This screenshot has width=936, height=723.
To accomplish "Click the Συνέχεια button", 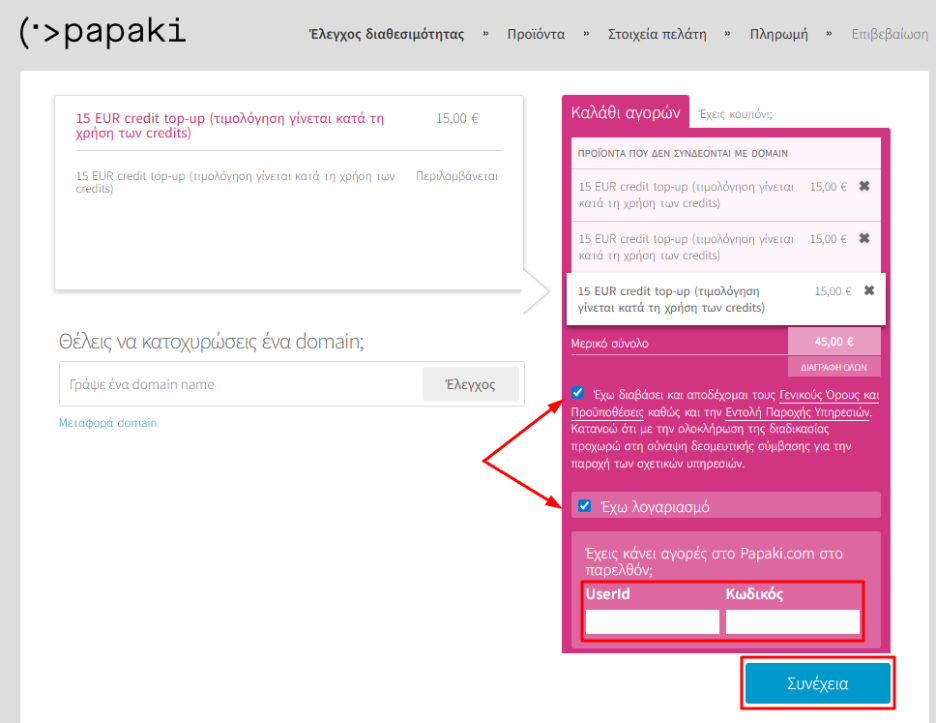I will [817, 683].
